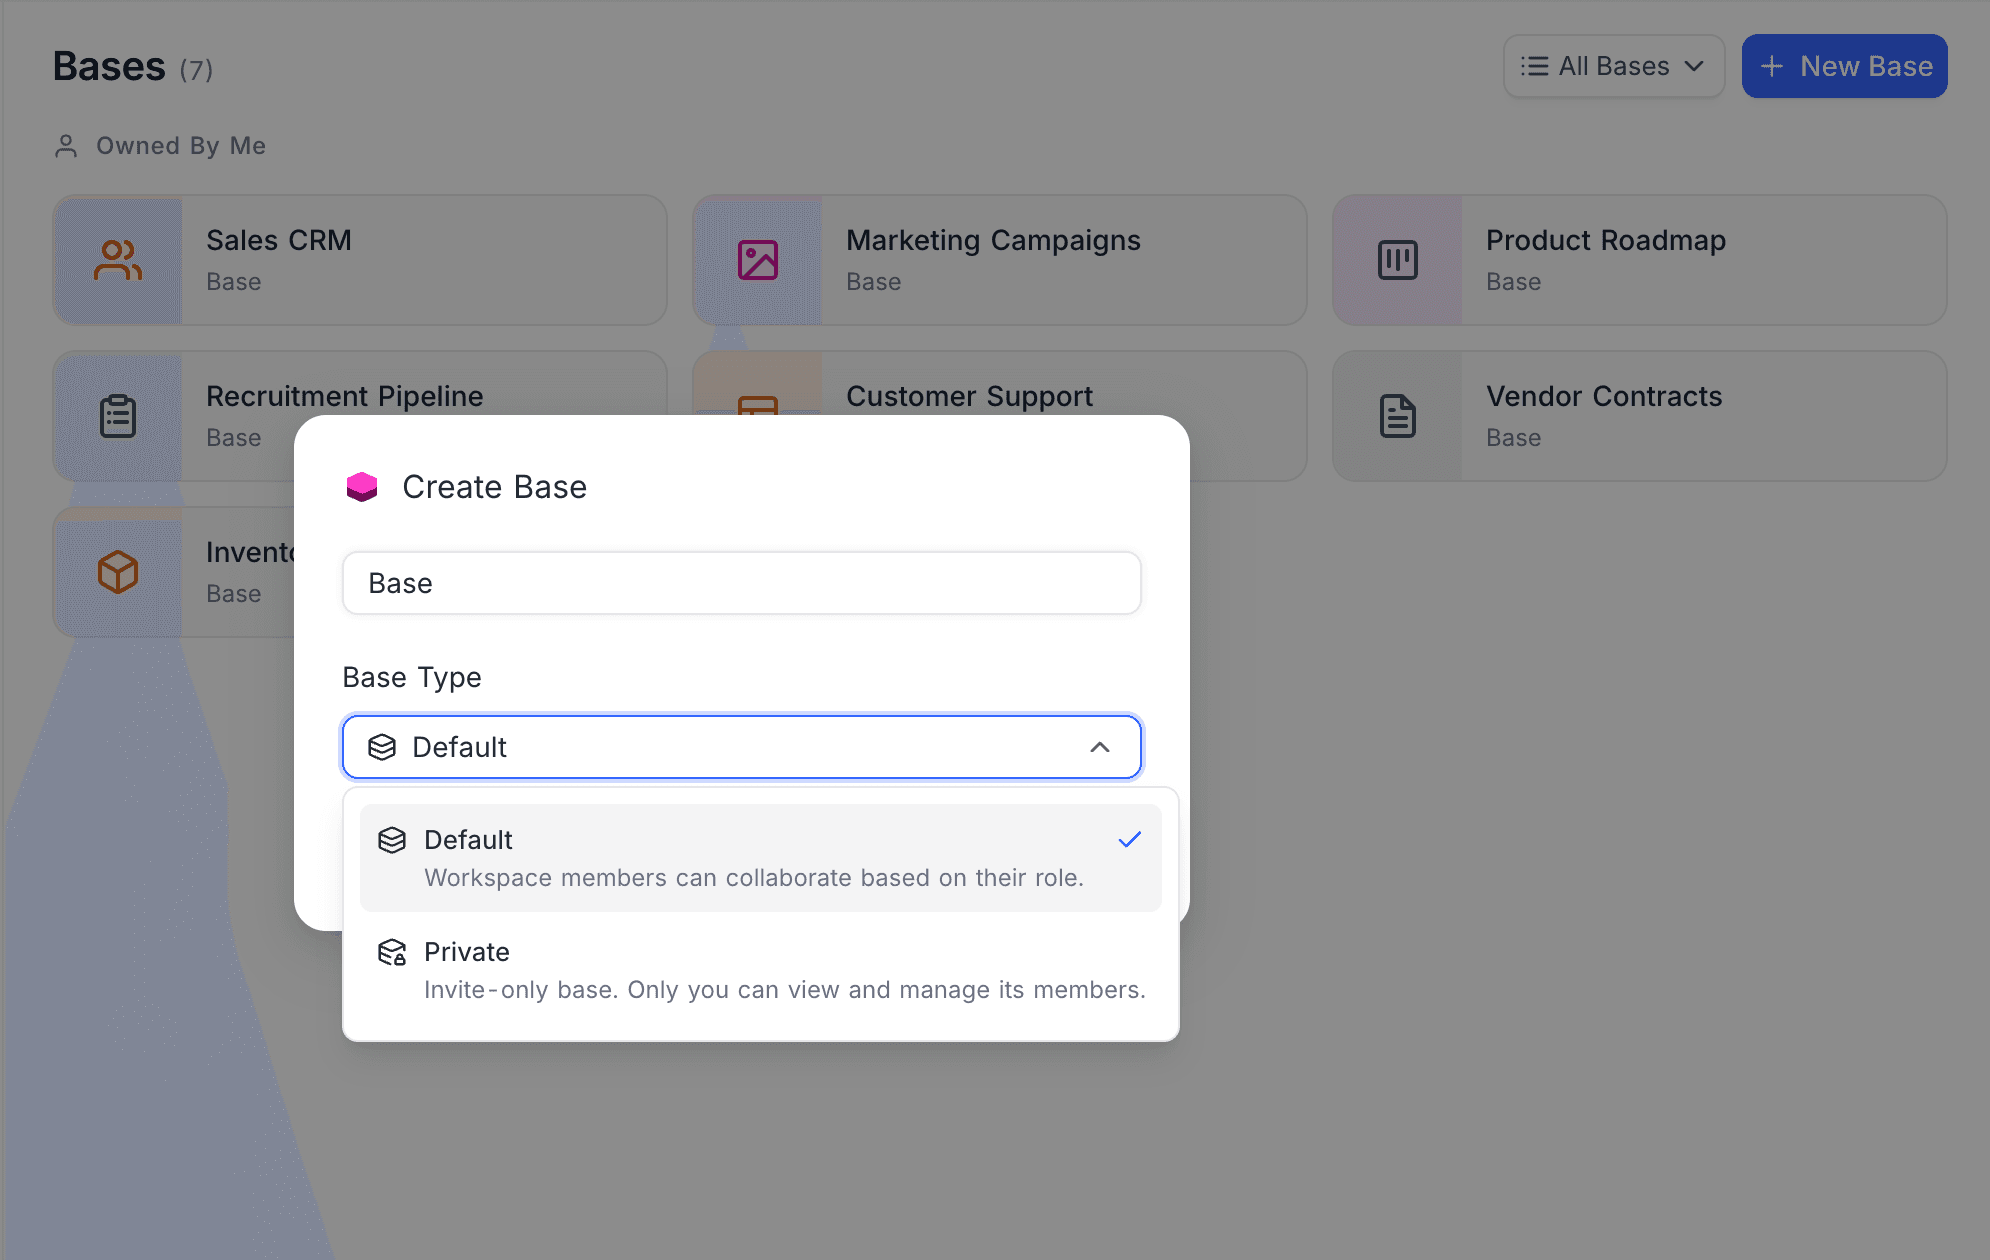Click the pink Create Base cube icon

[362, 487]
